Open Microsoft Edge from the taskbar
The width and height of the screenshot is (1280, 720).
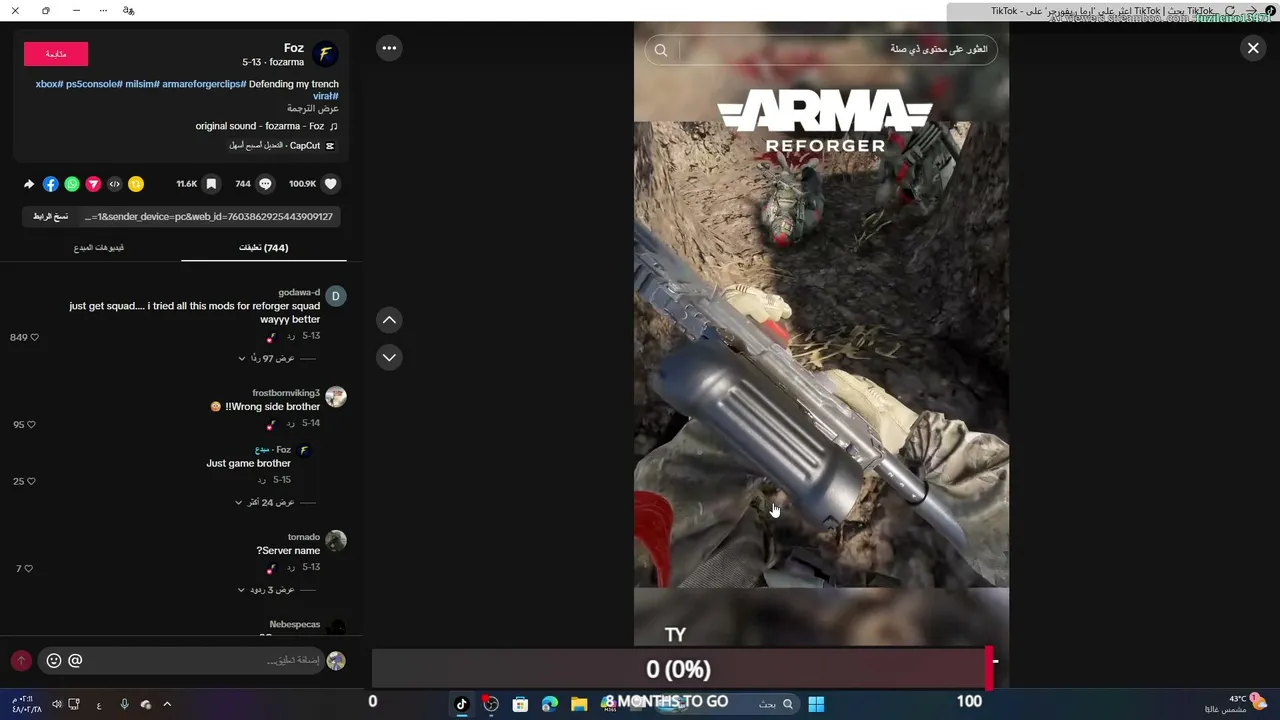[x=549, y=704]
